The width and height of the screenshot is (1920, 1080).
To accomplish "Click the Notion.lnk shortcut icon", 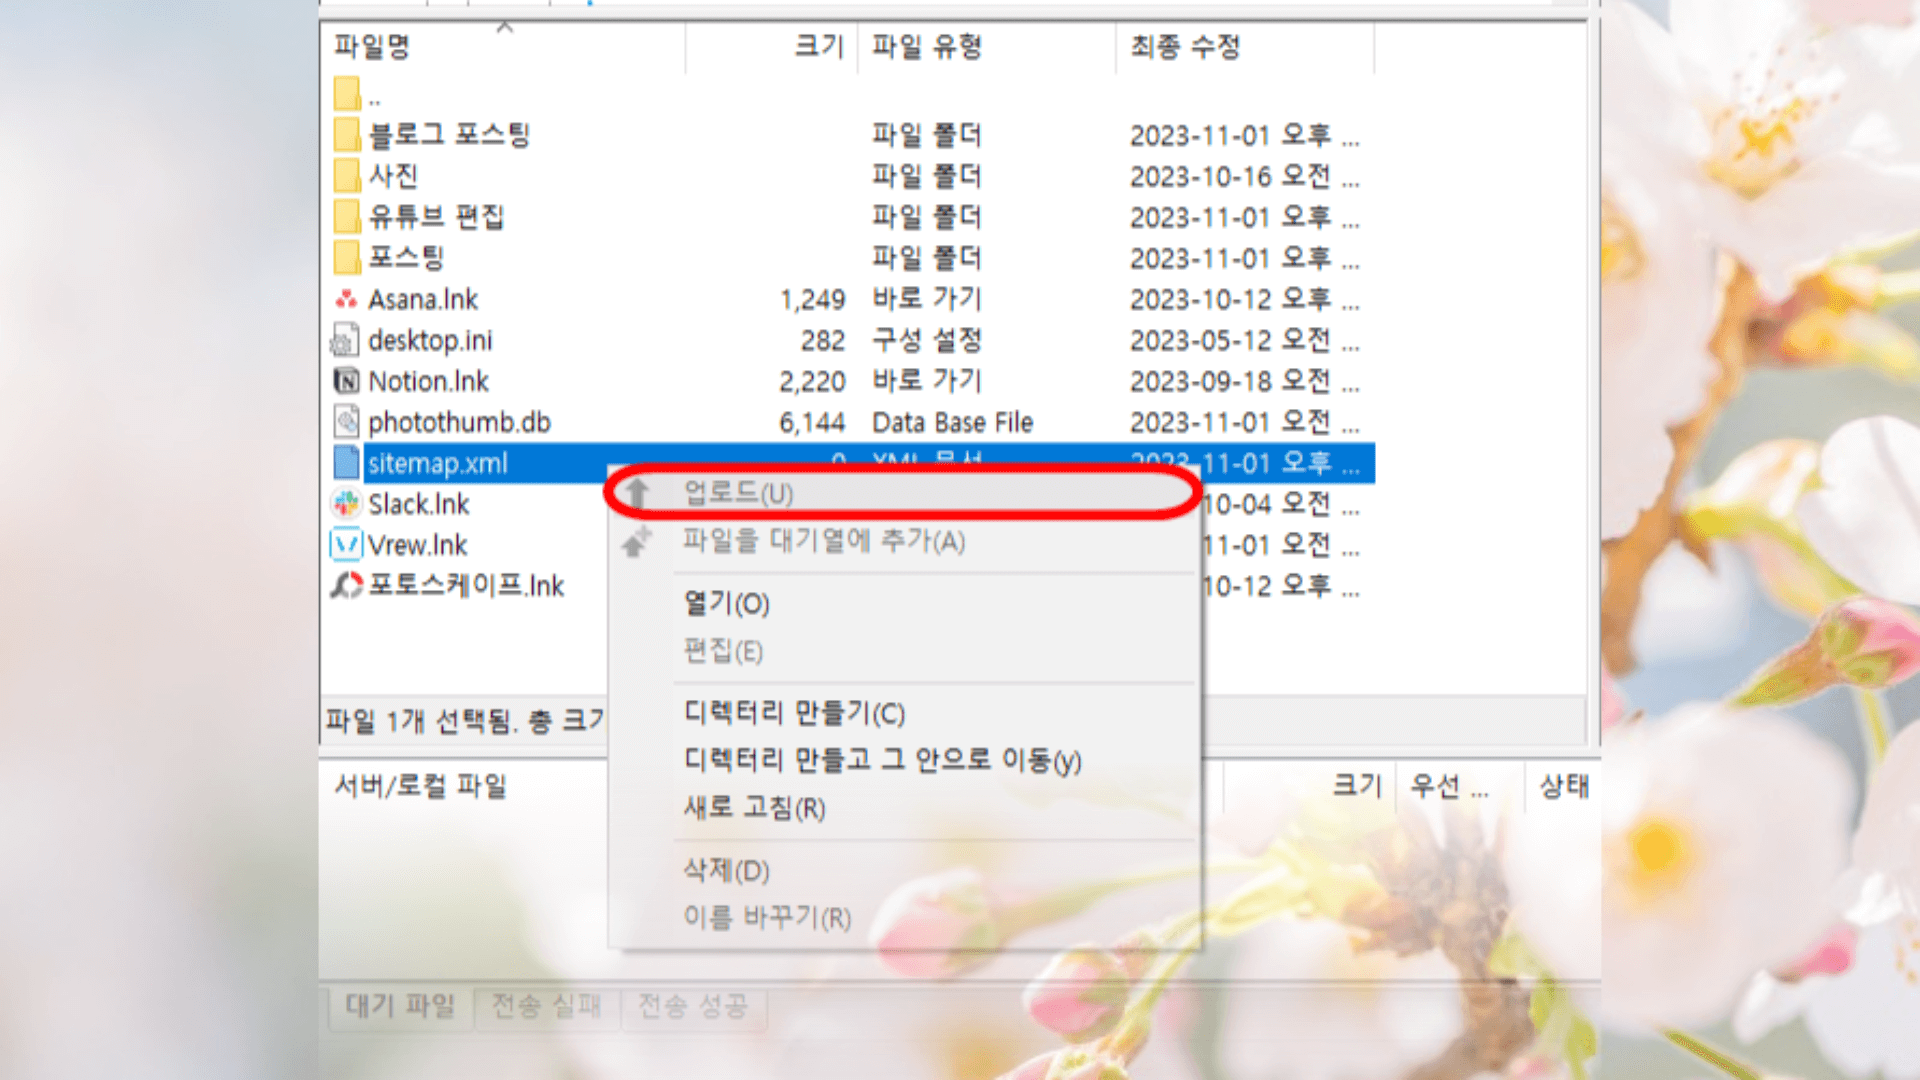I will [346, 381].
